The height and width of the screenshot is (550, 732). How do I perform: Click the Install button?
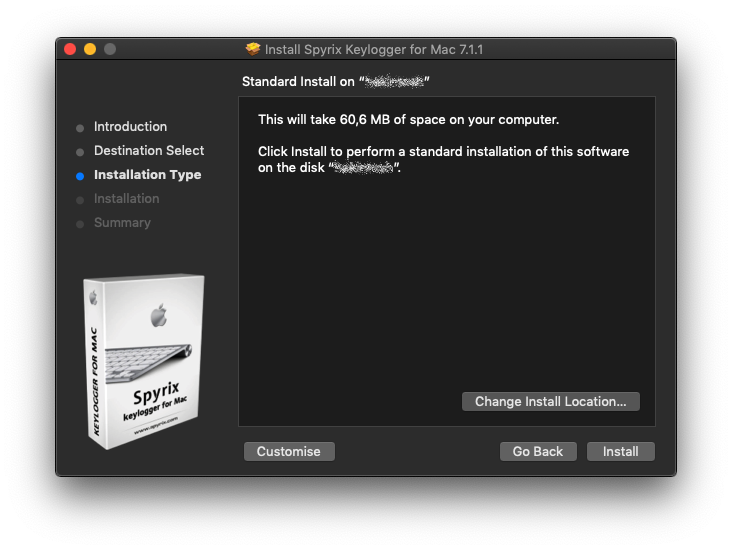click(620, 451)
